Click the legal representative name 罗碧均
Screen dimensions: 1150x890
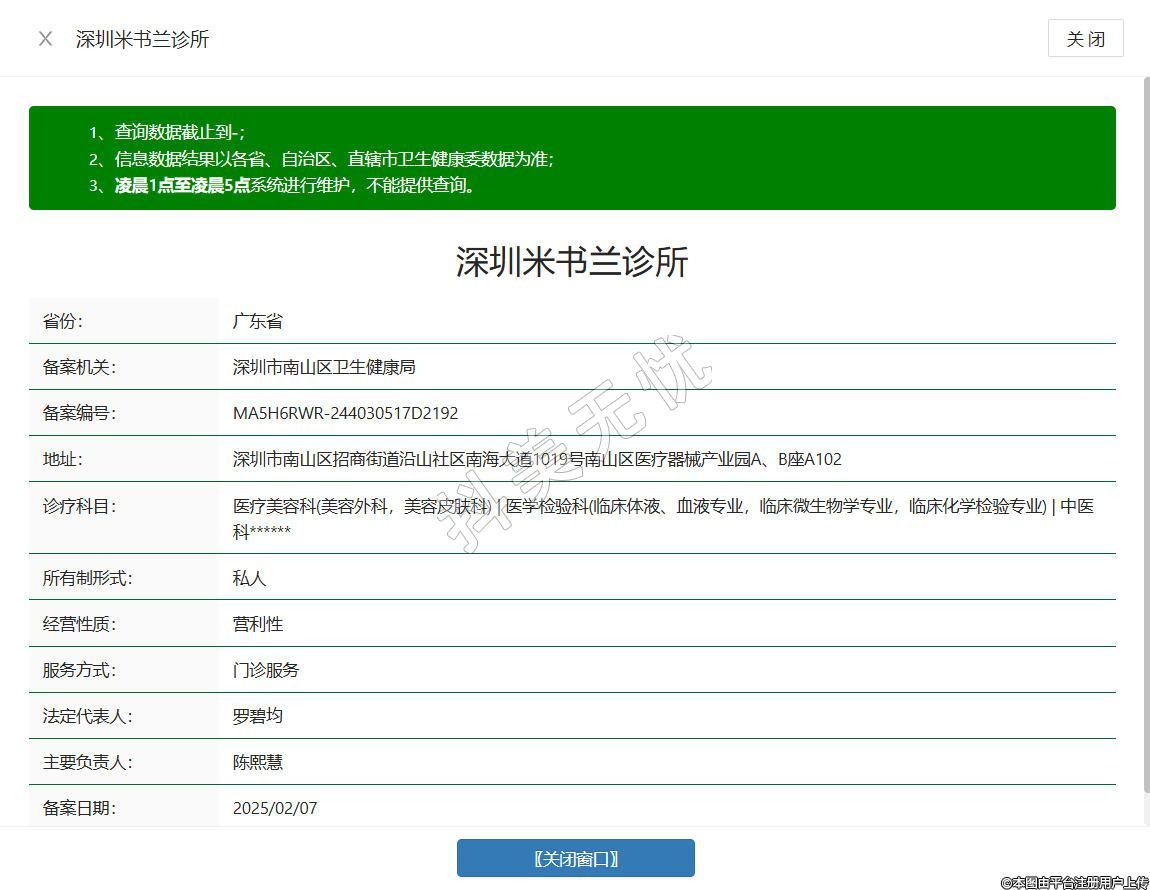tap(258, 716)
